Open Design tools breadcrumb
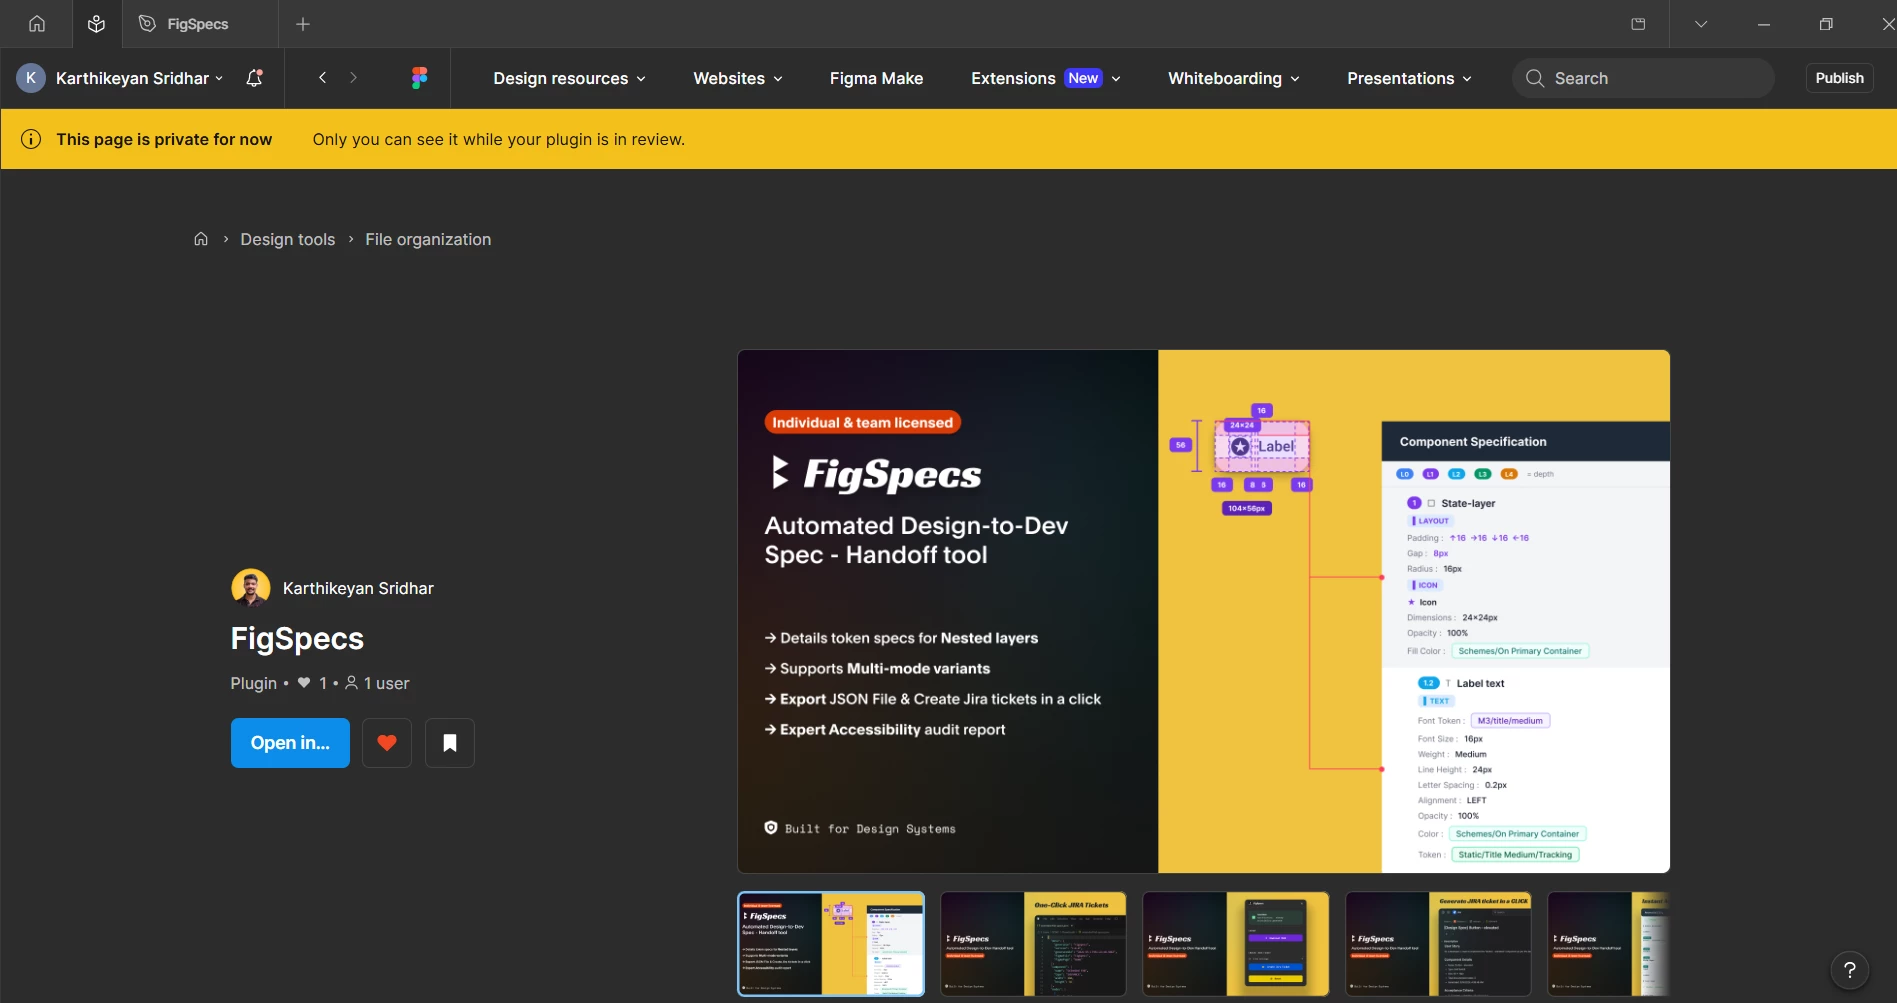This screenshot has width=1897, height=1003. [x=288, y=239]
